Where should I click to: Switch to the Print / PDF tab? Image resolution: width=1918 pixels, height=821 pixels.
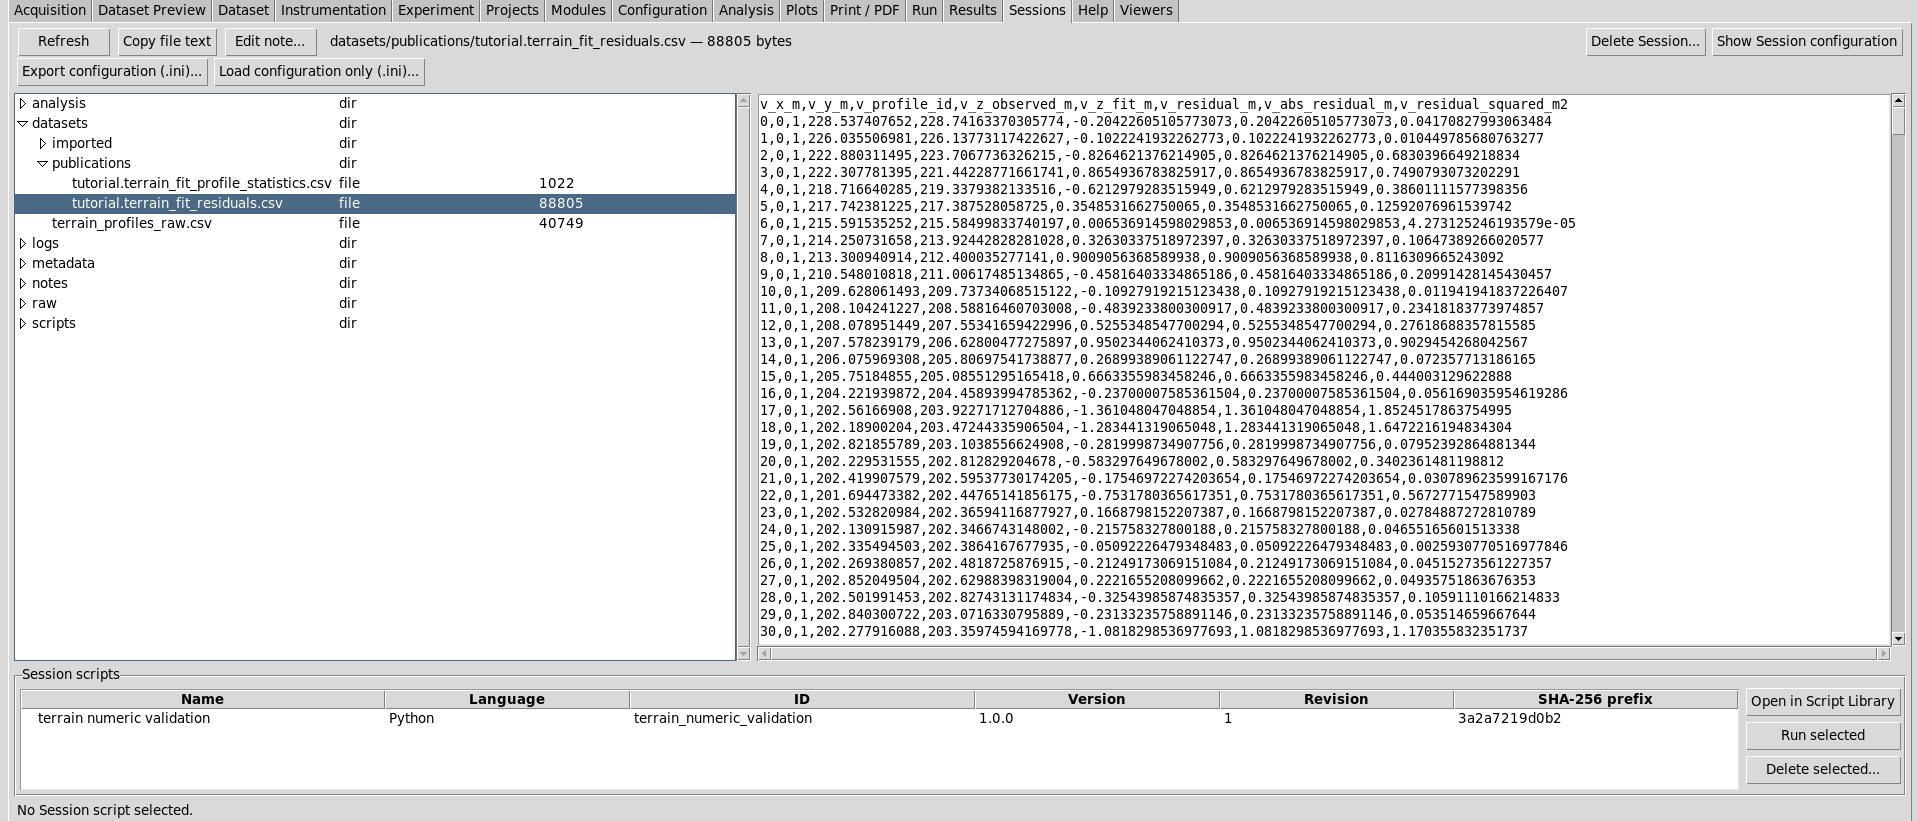[x=864, y=10]
